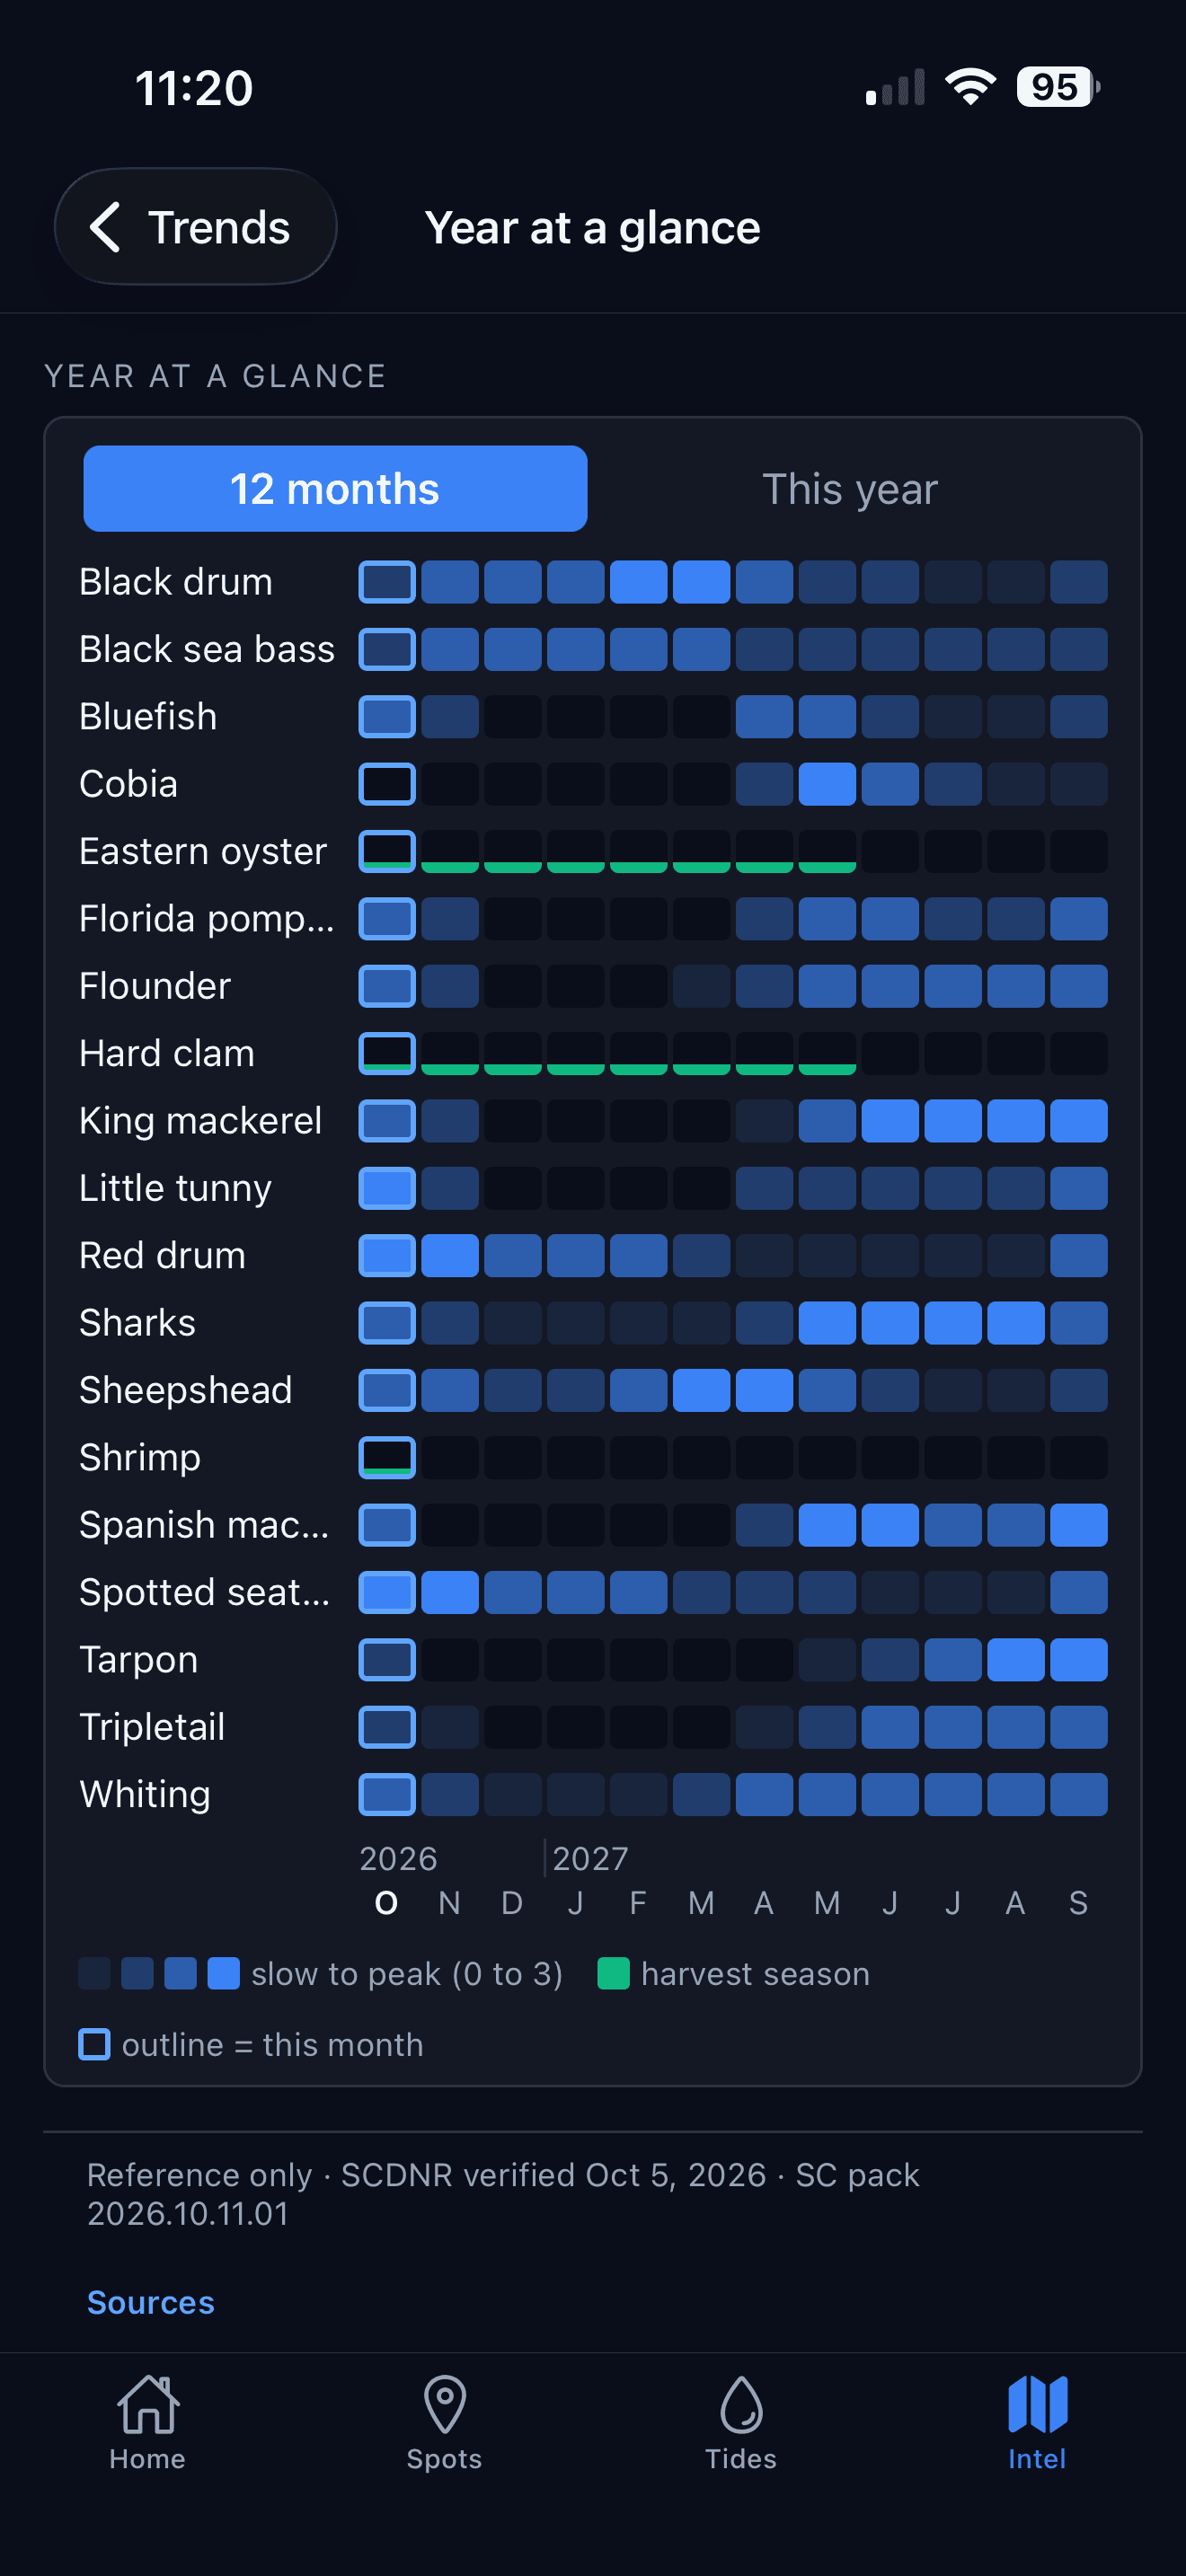Screen dimensions: 1186x2576
Task: Tap Eastern oyster's November harvest cell
Action: 450,851
